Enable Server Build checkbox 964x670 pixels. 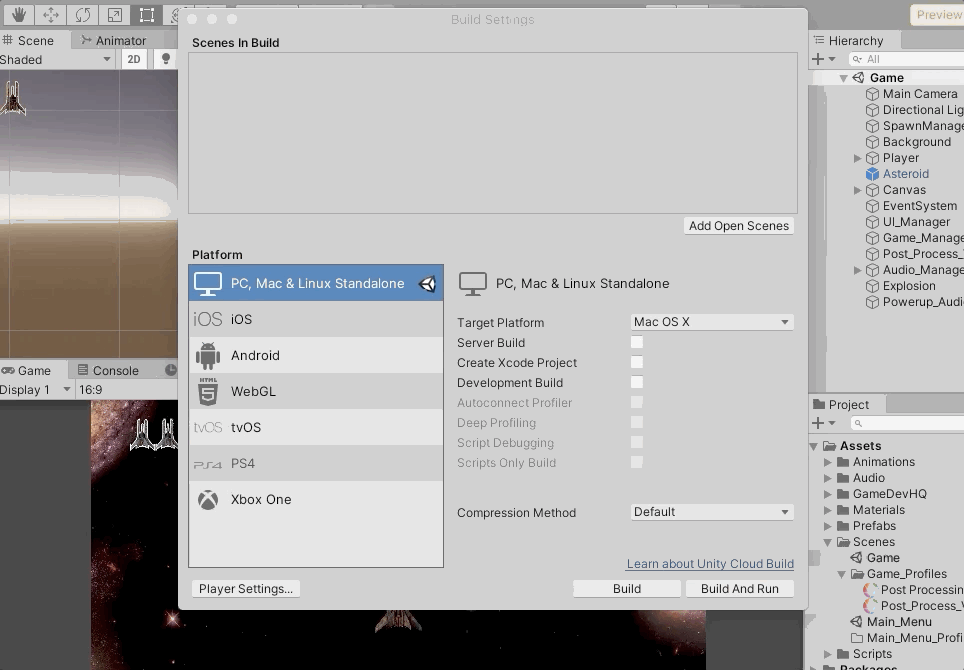637,342
